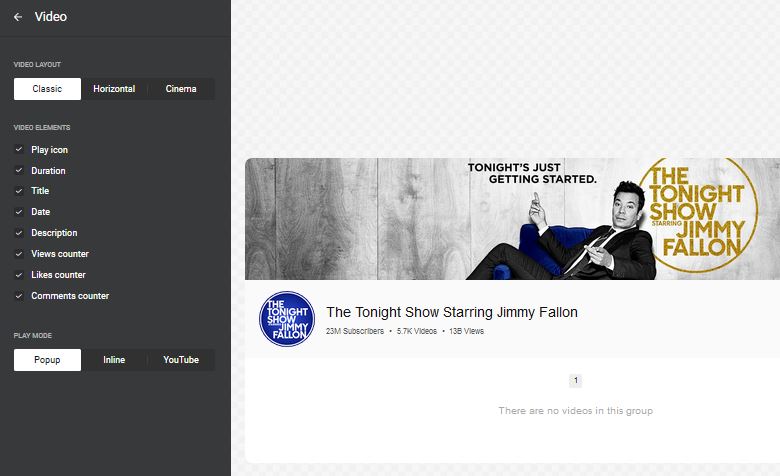Click the back arrow beside Video
Viewport: 780px width, 476px height.
18,17
